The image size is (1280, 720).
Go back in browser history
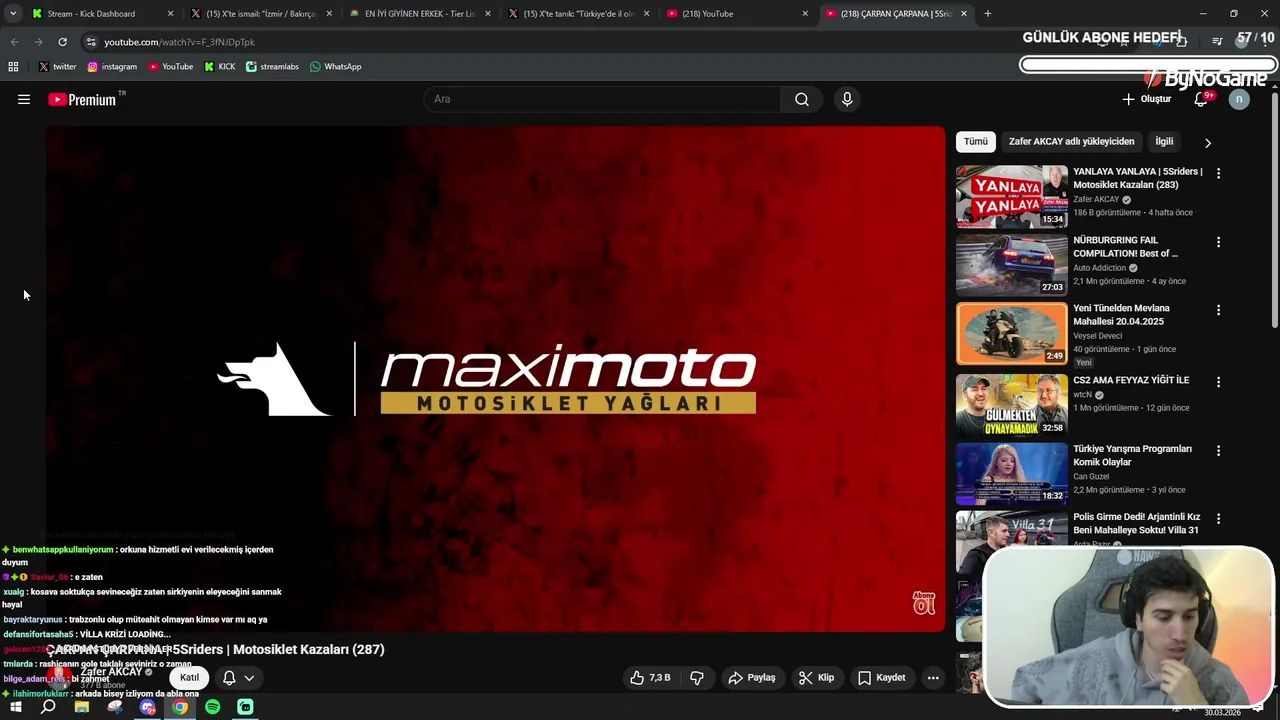(x=14, y=42)
